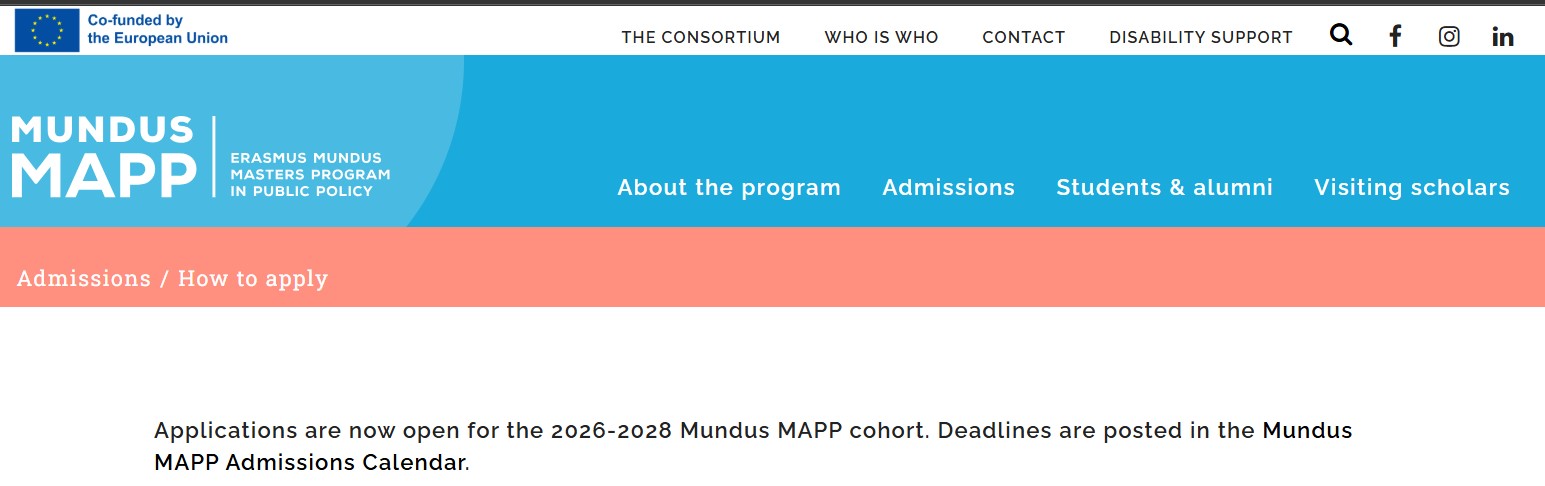Open the Visiting scholars menu
Viewport: 1545px width, 486px height.
(1411, 187)
